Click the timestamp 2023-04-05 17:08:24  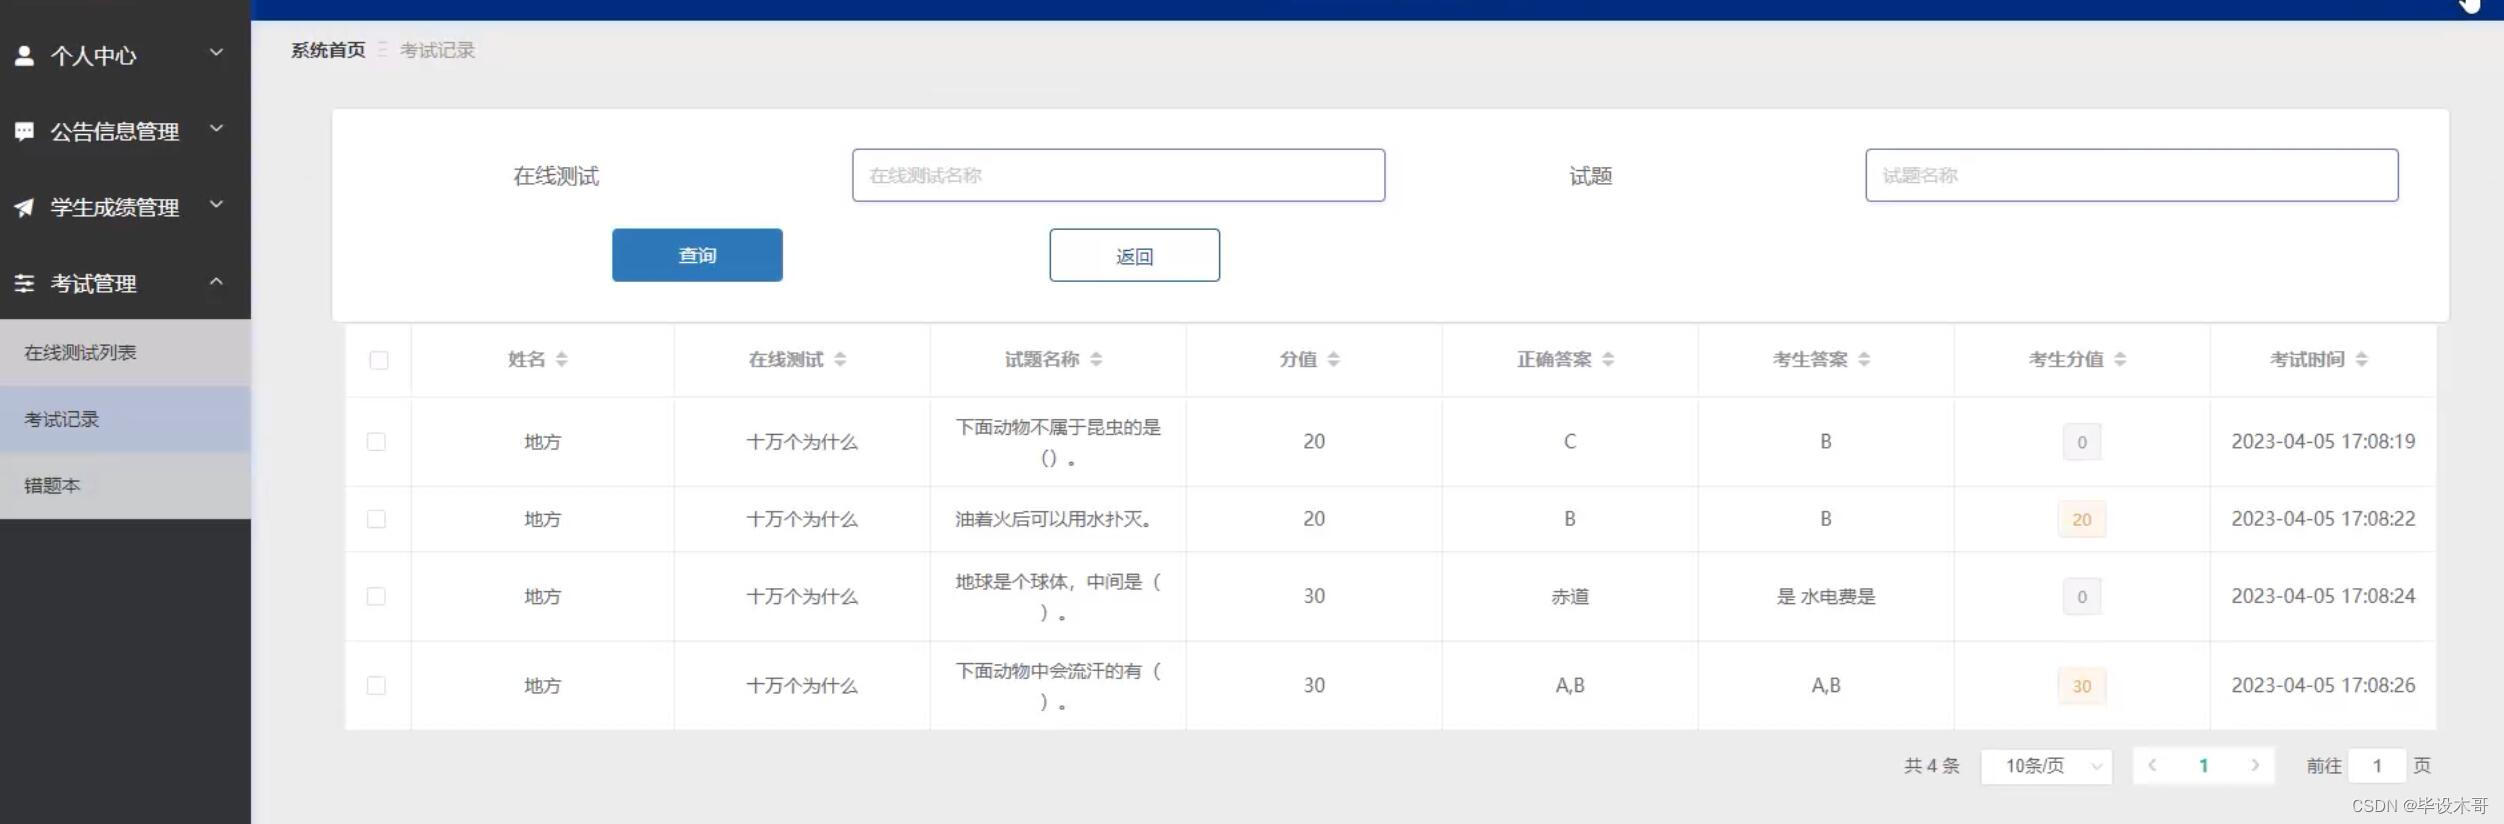coord(2322,597)
